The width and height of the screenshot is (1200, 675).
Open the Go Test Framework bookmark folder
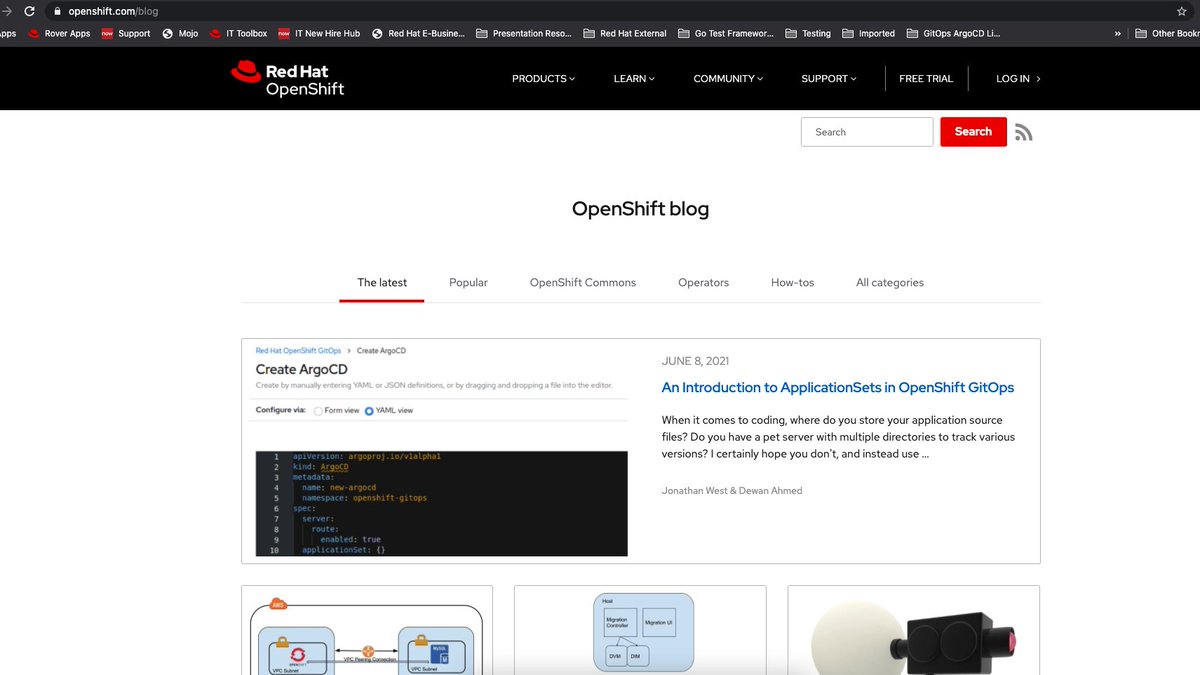point(726,33)
